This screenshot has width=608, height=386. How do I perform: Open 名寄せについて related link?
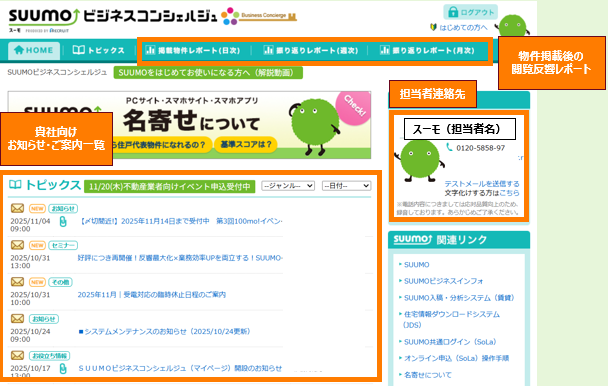point(428,375)
